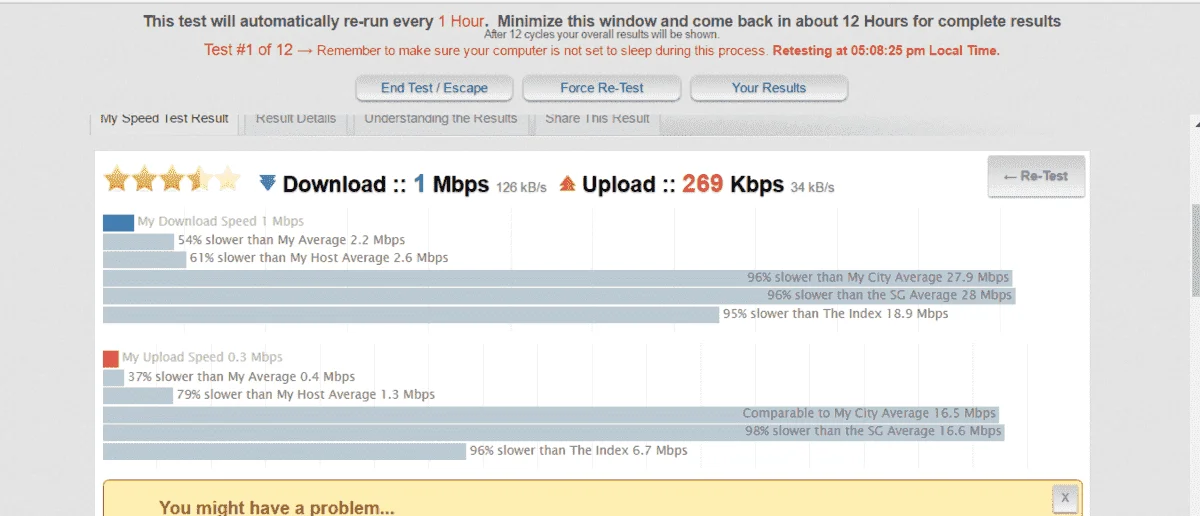
Task: Select '96% slower than the SG Average 28 Mbps' bar
Action: [x=559, y=296]
